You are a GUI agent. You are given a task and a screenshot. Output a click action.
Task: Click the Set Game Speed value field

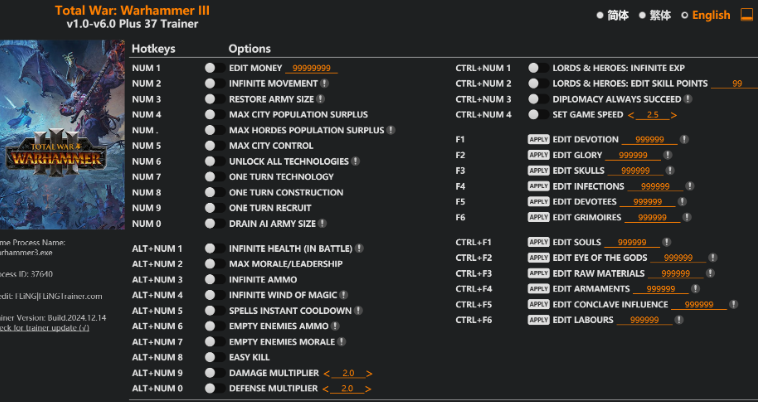[x=653, y=115]
